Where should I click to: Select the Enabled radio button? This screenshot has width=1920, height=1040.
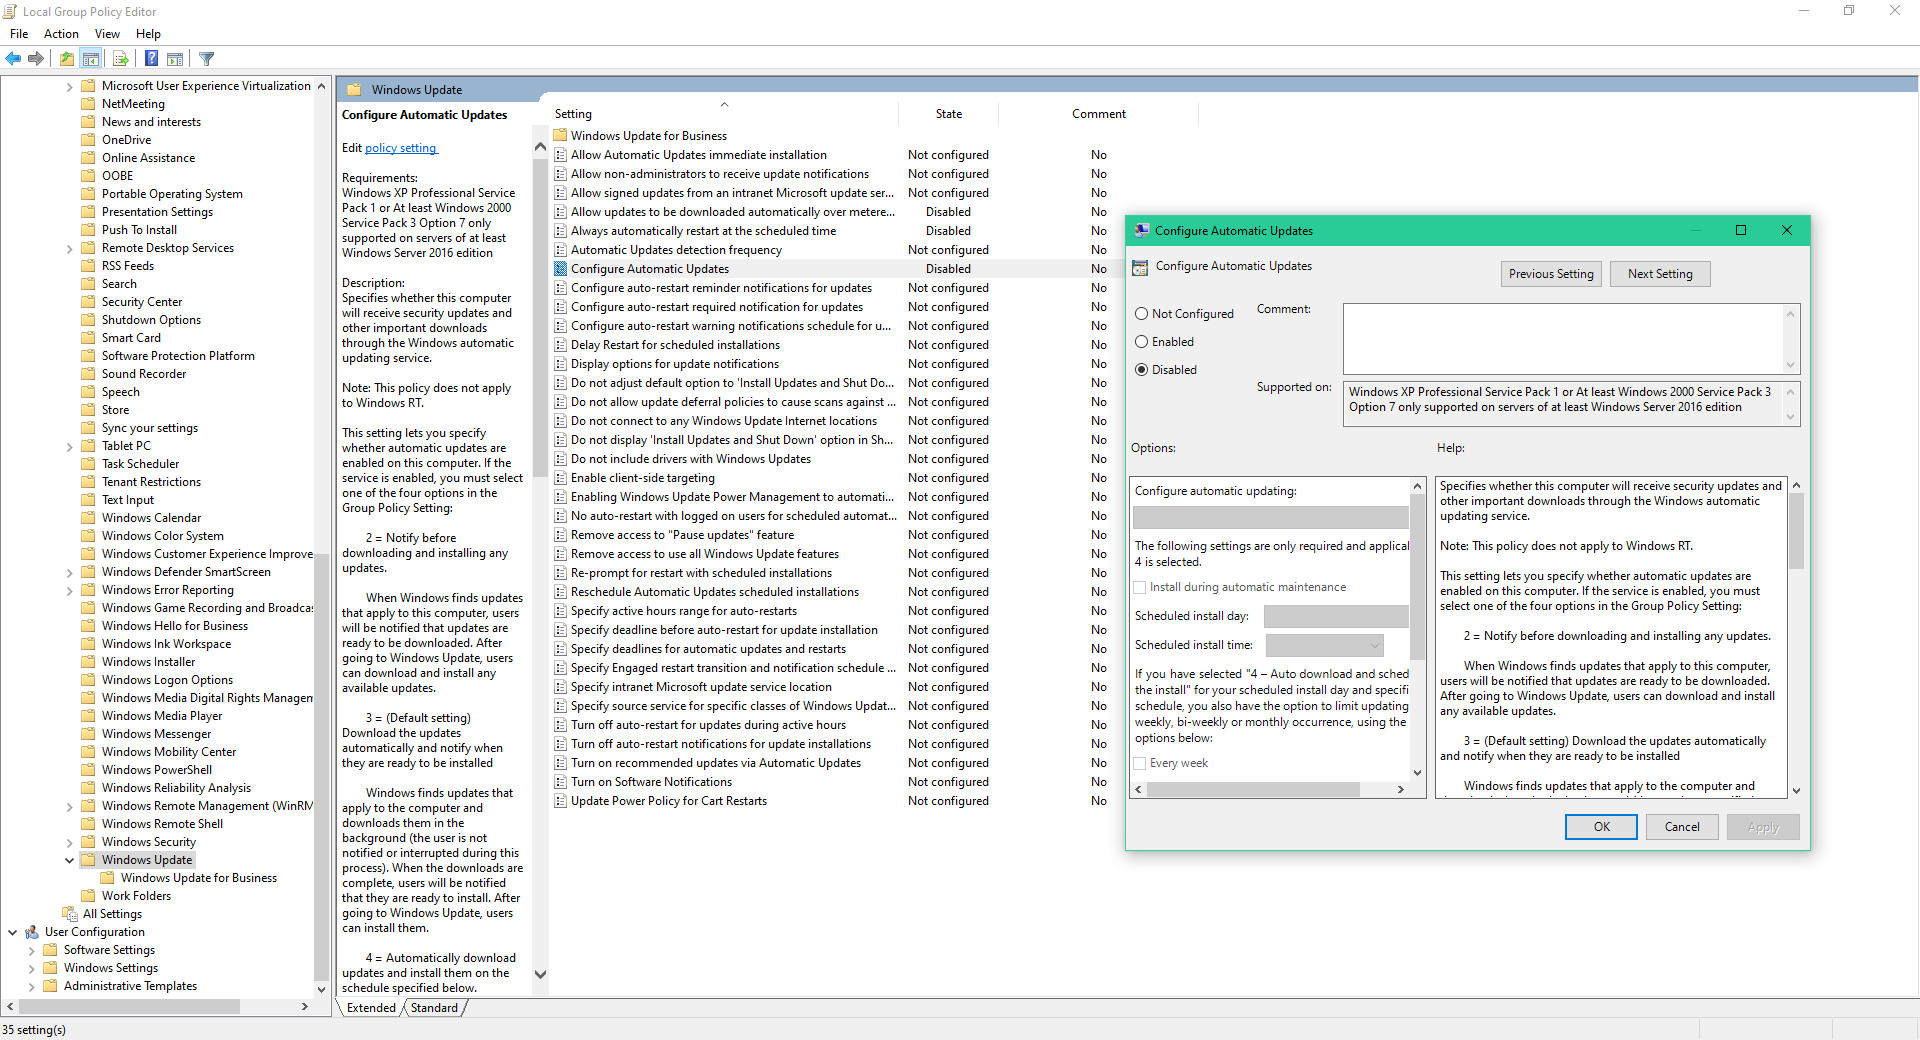click(x=1141, y=342)
